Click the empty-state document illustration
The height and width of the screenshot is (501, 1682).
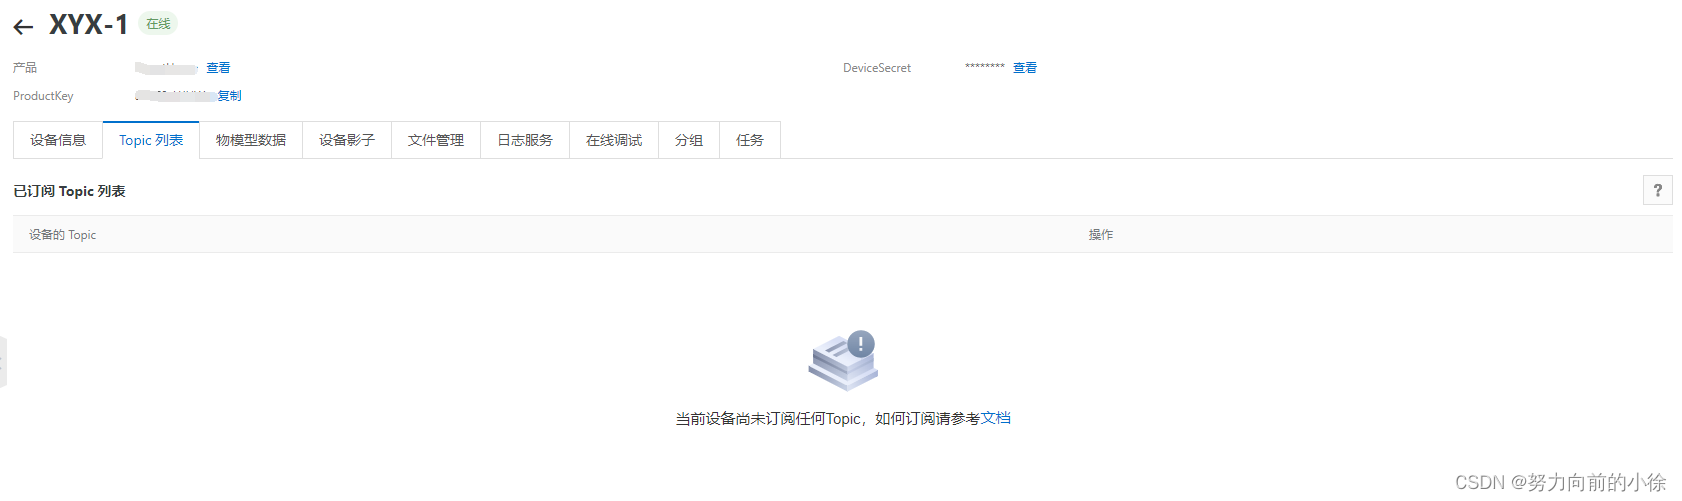click(x=842, y=360)
